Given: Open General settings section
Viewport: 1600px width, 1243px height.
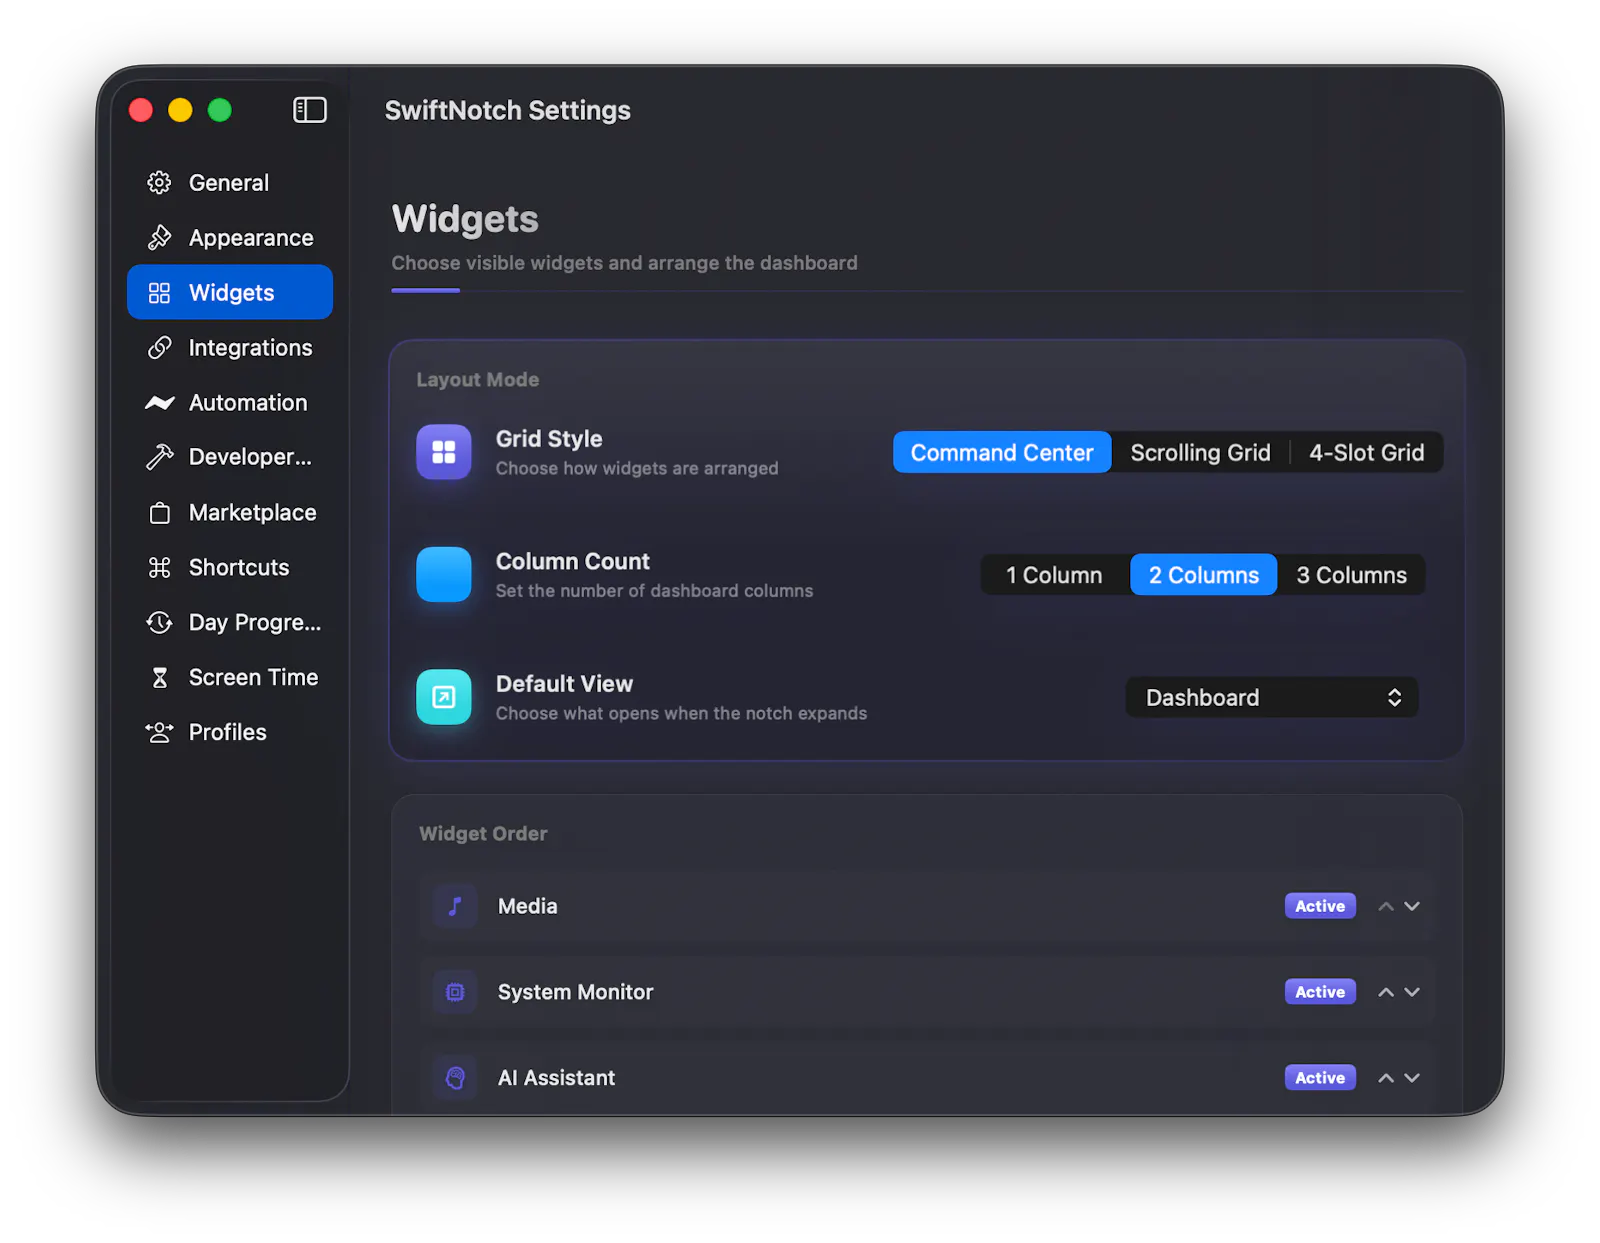Looking at the screenshot, I should (x=230, y=183).
